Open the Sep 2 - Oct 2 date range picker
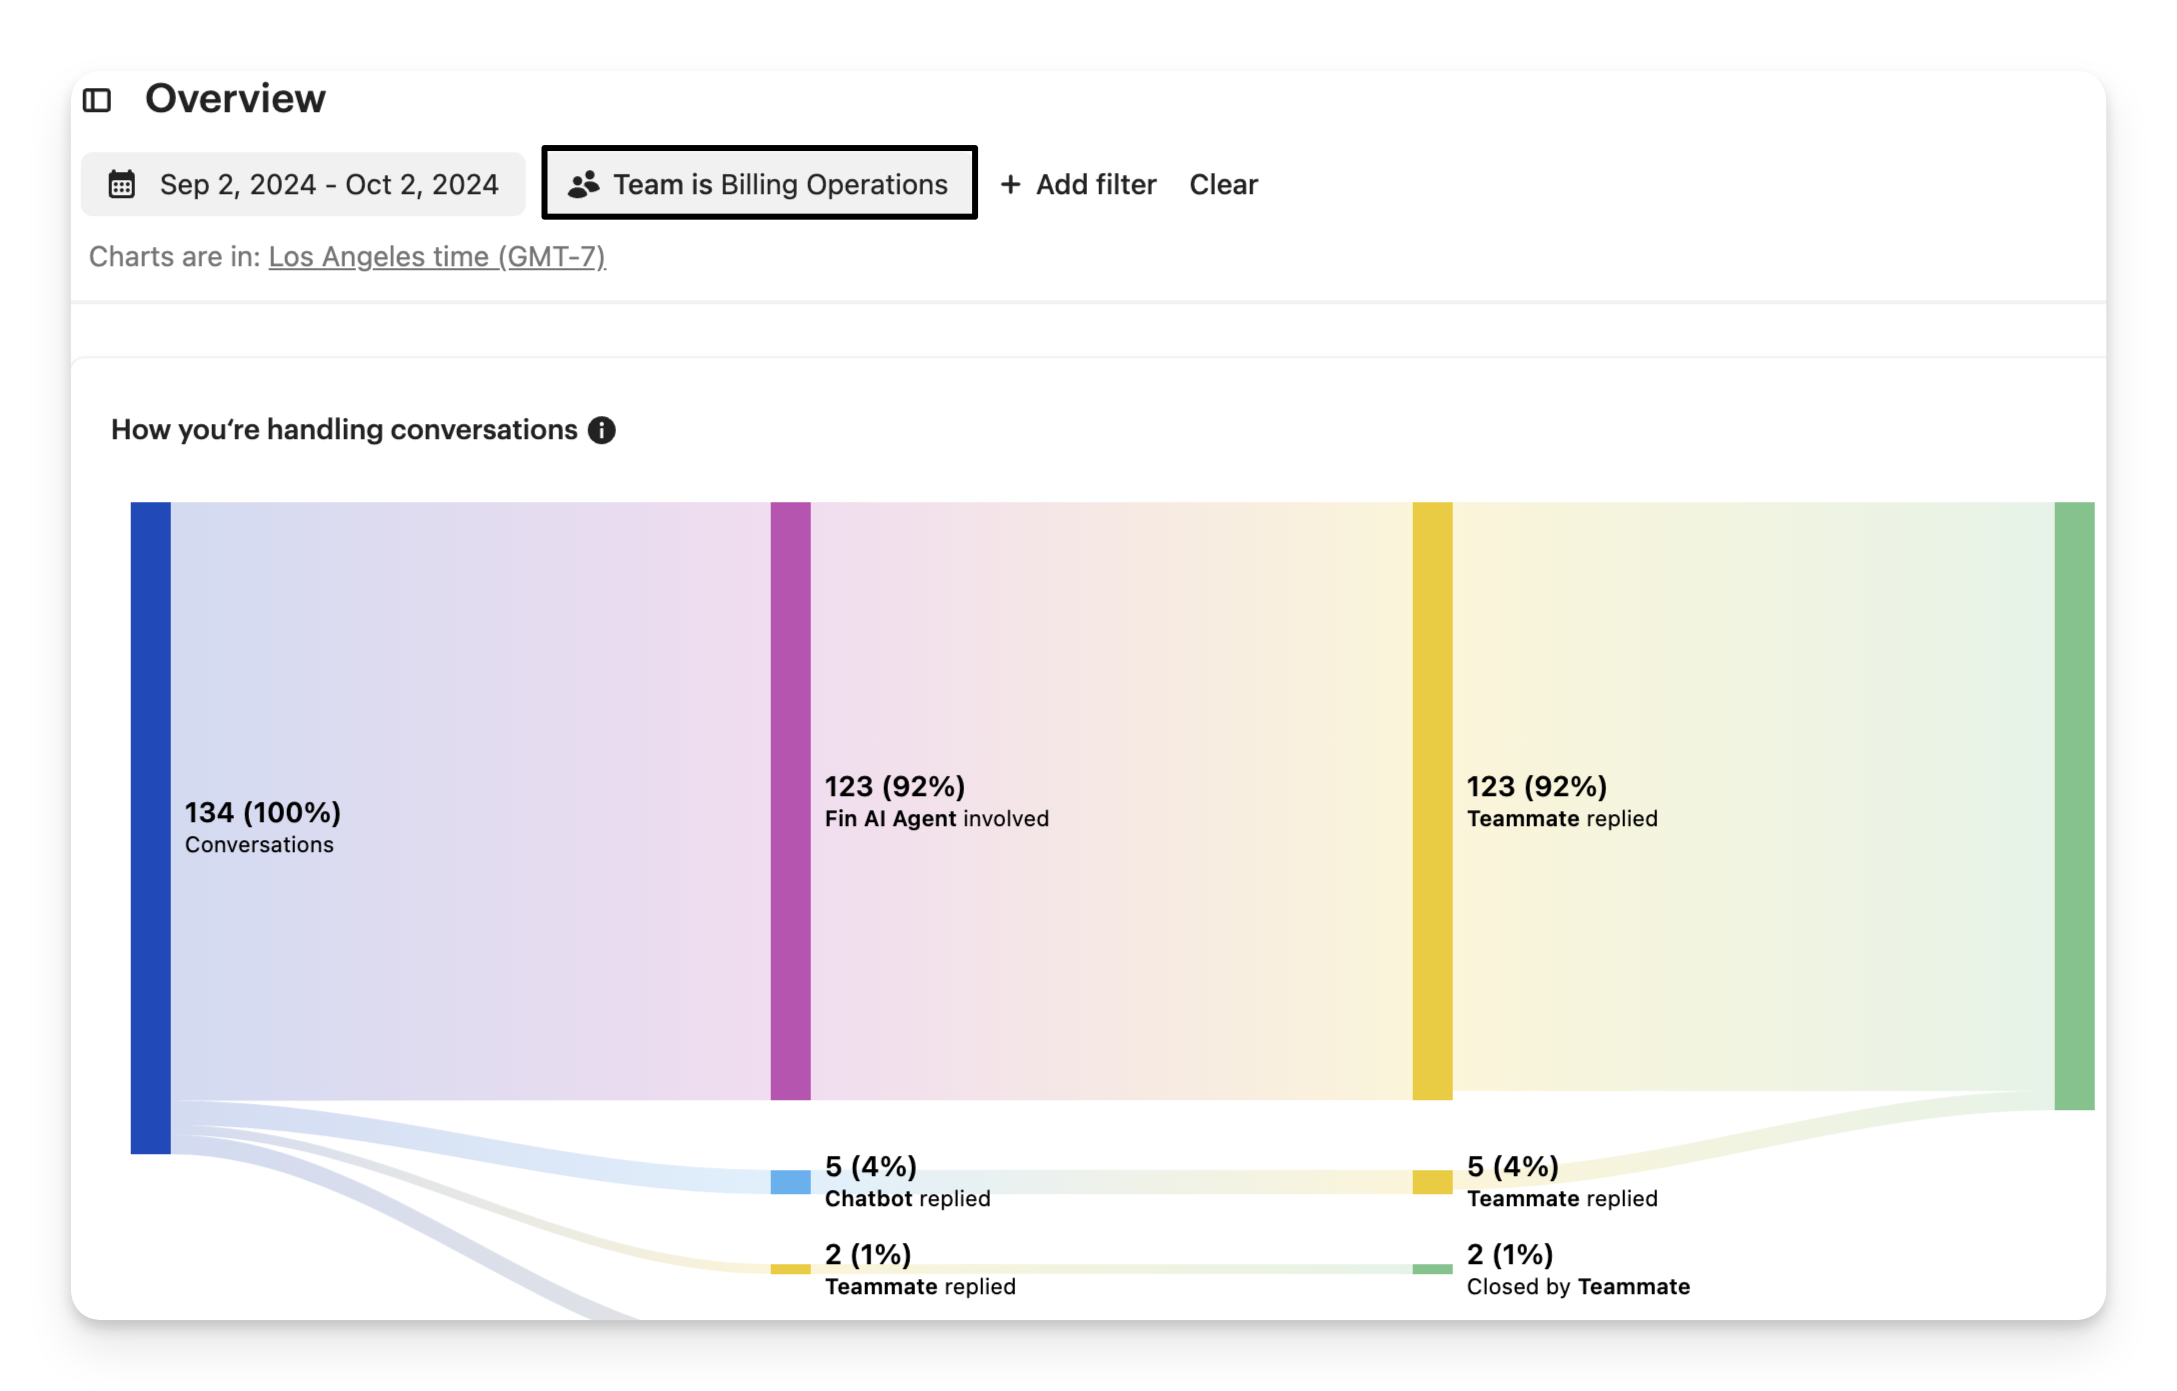Image resolution: width=2177 pixels, height=1391 pixels. [x=303, y=185]
